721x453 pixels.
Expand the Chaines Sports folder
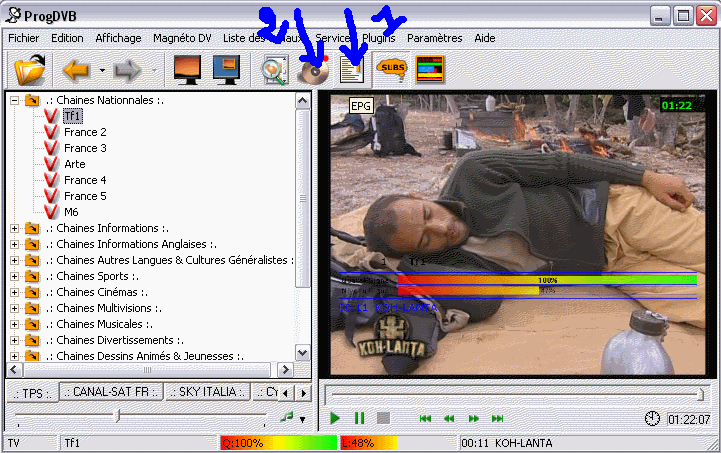[14, 276]
